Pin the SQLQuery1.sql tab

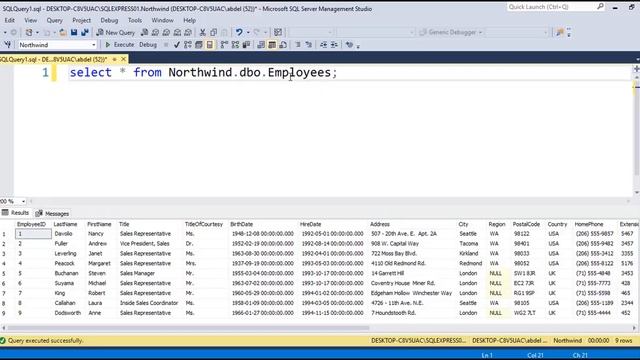114,60
